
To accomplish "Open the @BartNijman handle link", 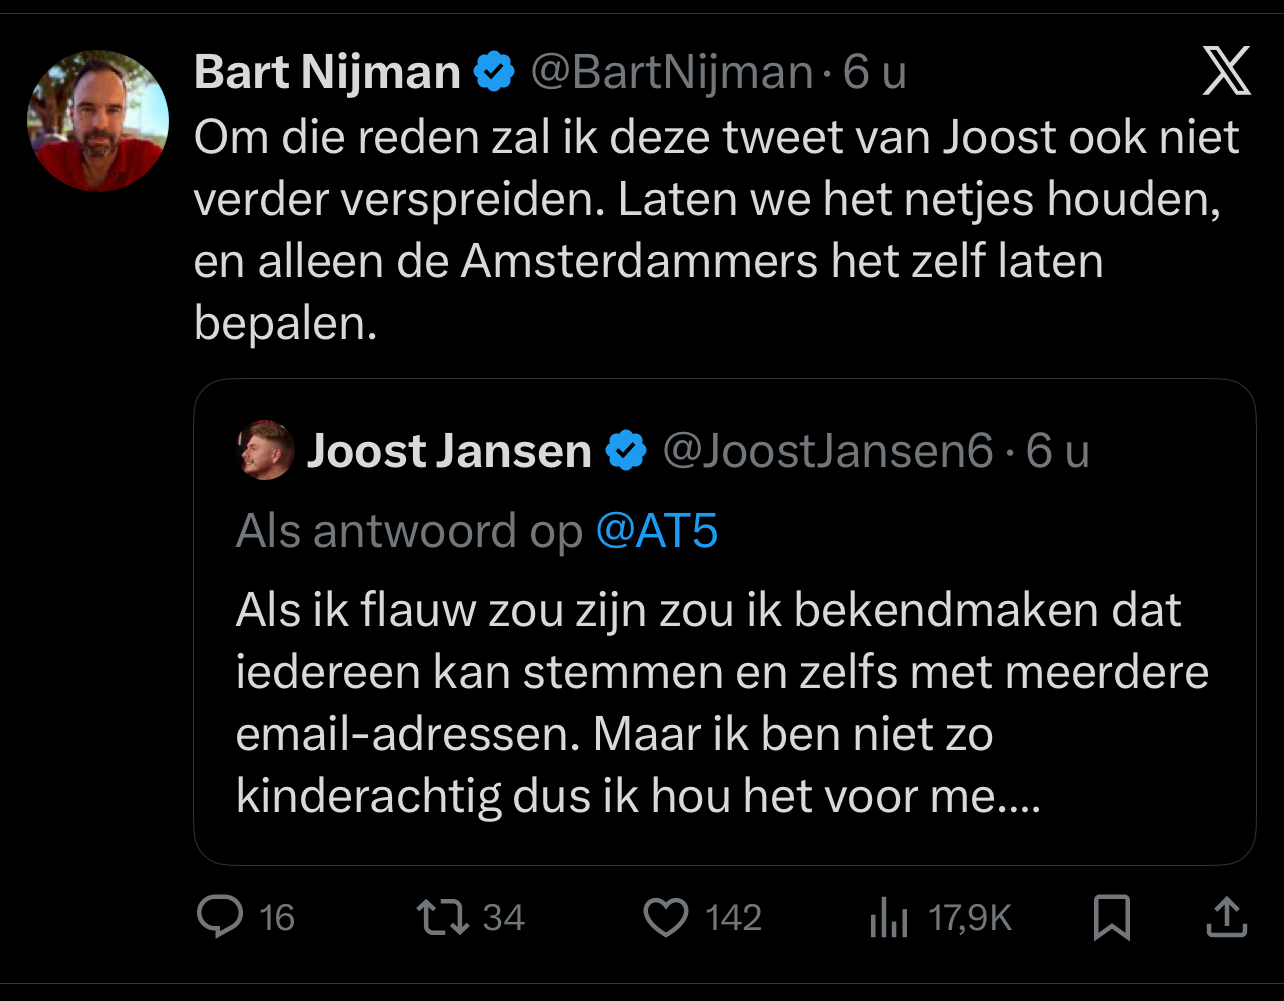I will [671, 73].
